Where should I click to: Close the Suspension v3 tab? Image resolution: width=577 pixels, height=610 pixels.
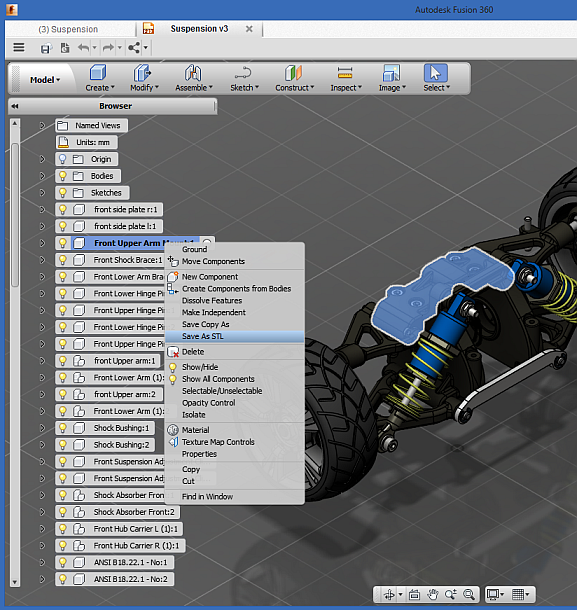click(249, 29)
